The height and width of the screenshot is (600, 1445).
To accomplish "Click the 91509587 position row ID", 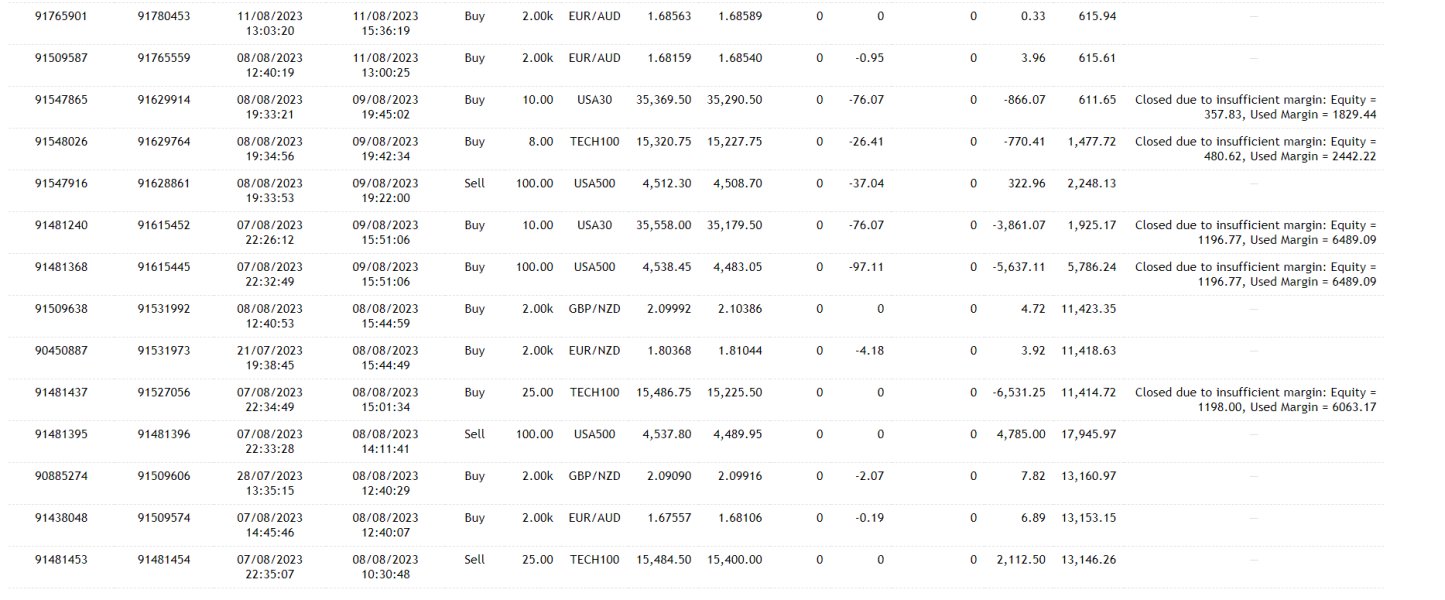I will click(x=61, y=58).
